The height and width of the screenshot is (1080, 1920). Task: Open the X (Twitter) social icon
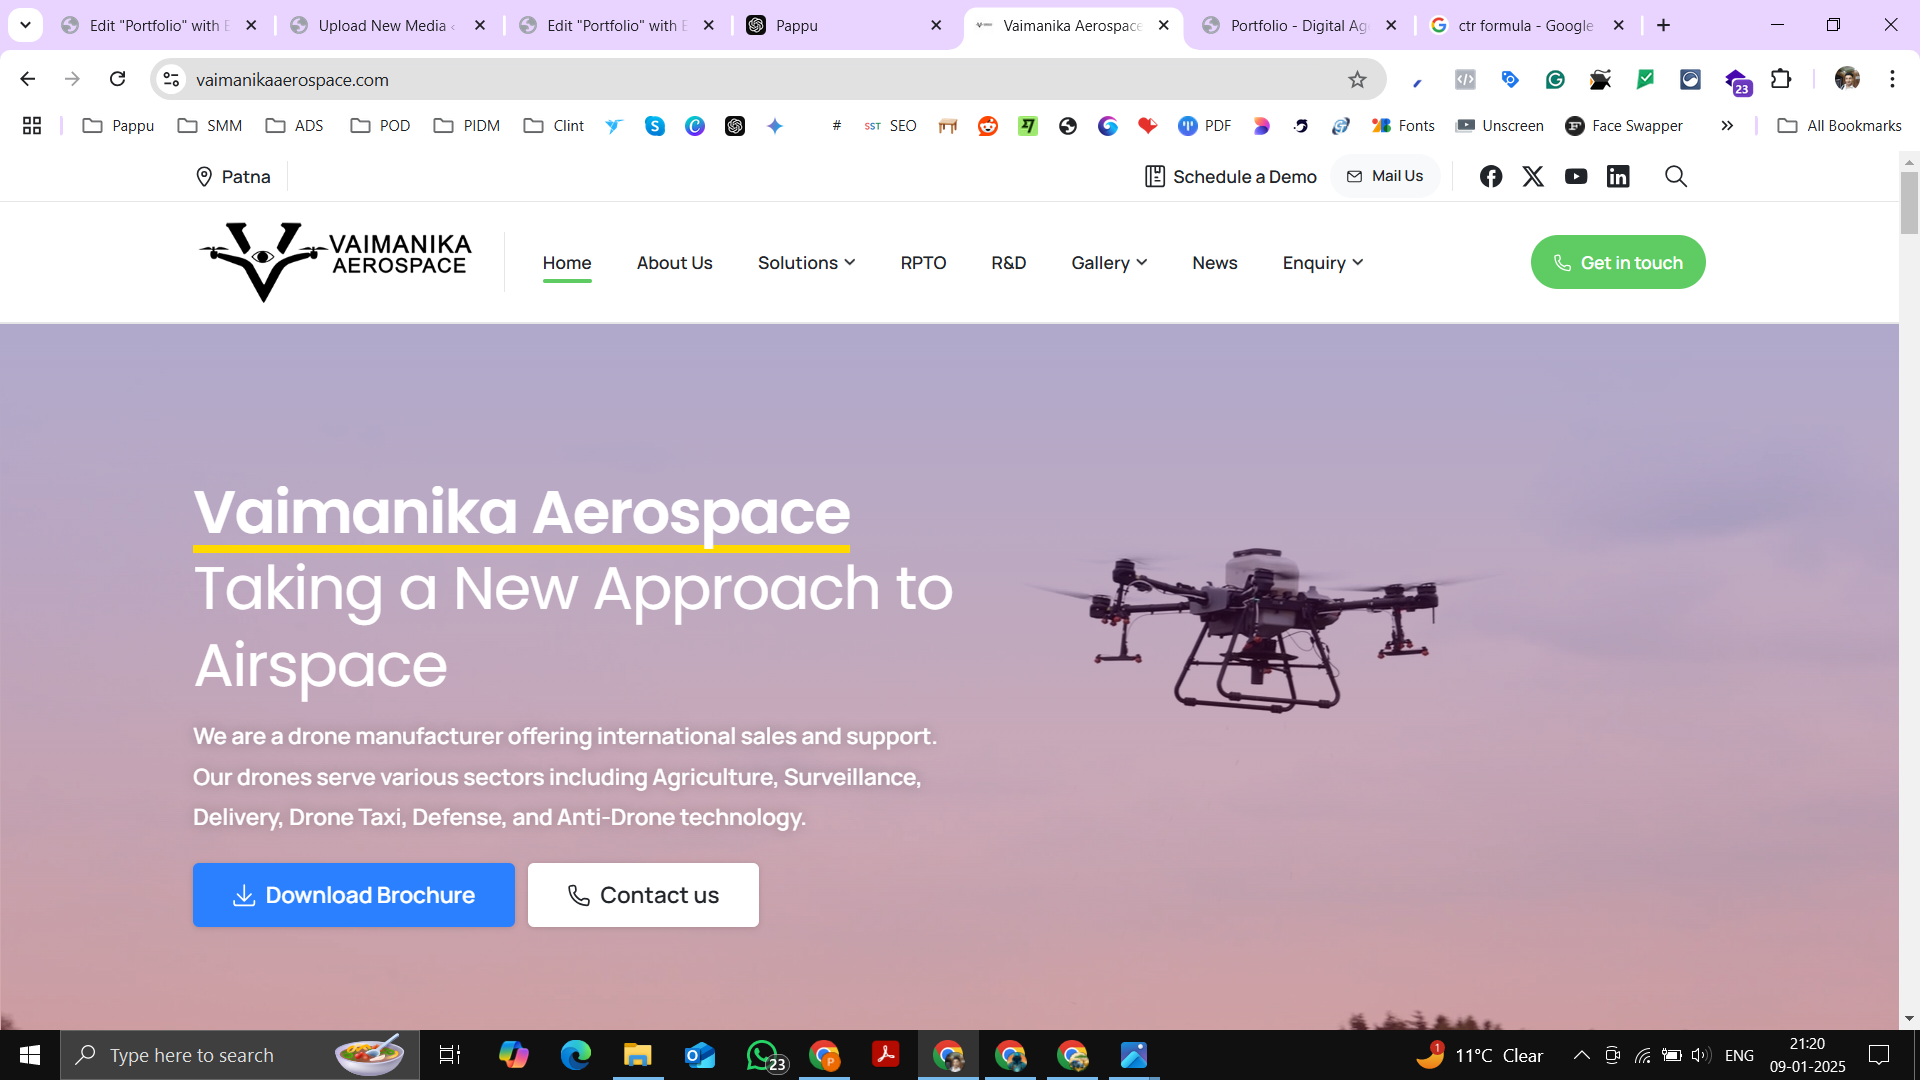coord(1533,177)
